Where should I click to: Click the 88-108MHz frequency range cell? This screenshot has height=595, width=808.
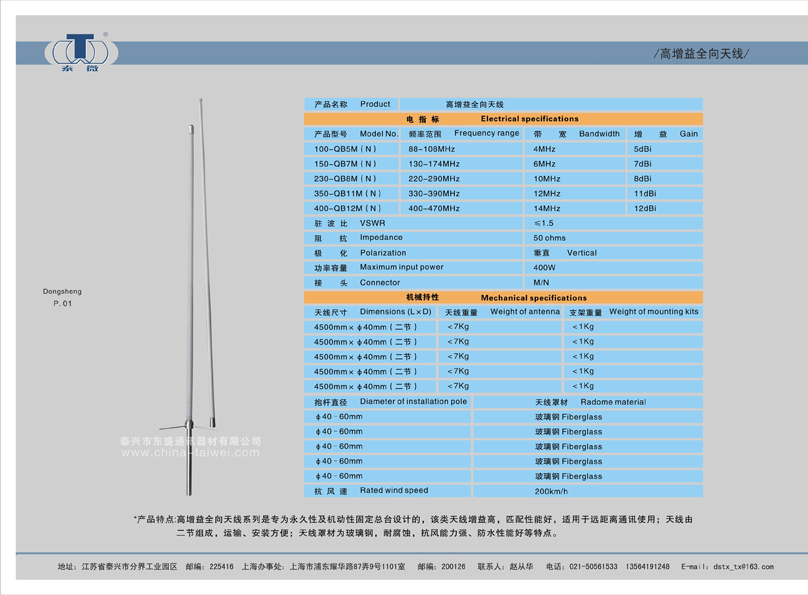pyautogui.click(x=432, y=149)
